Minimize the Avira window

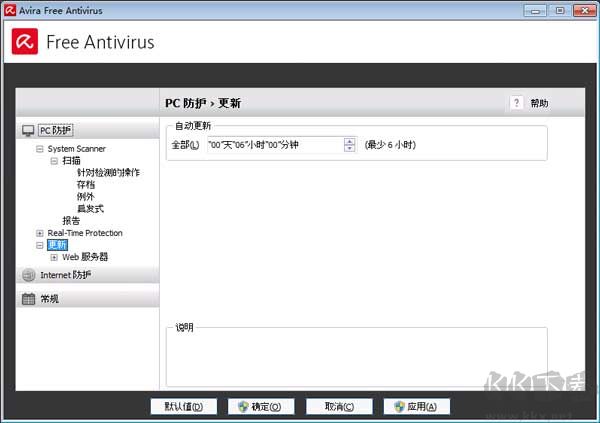click(535, 11)
